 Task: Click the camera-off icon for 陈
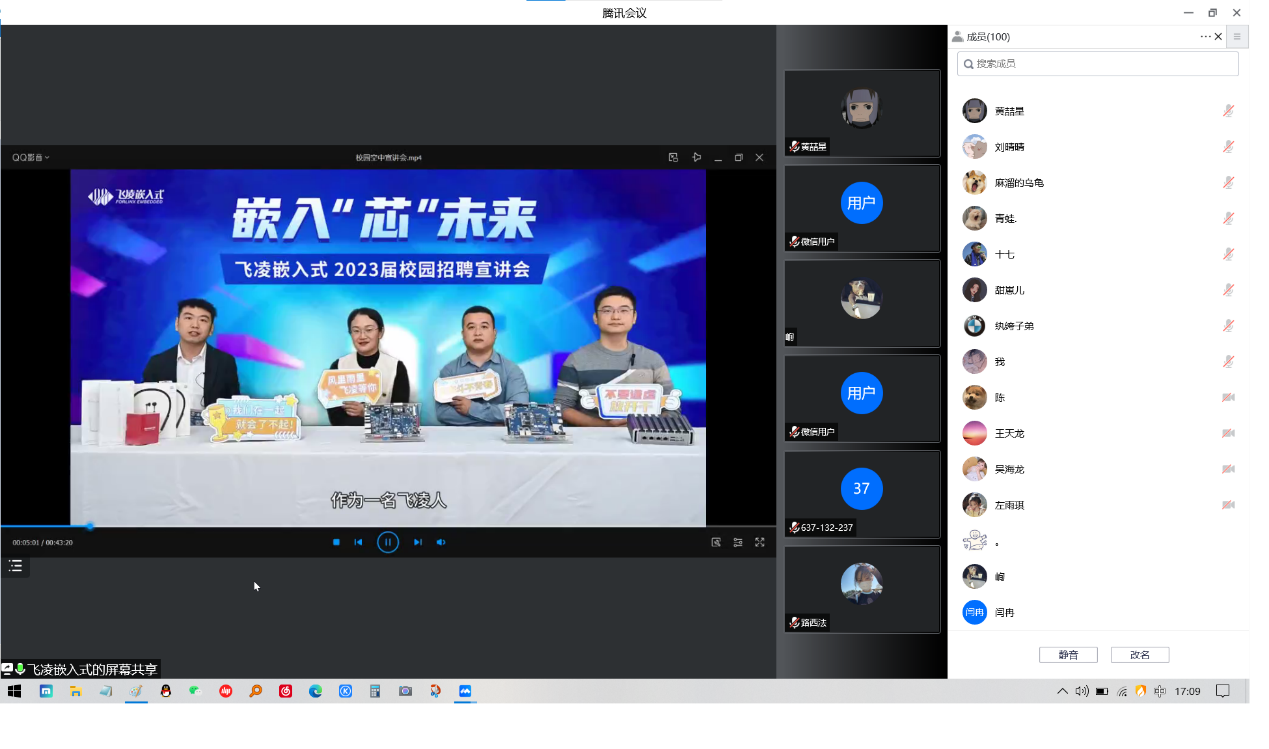pos(1228,397)
